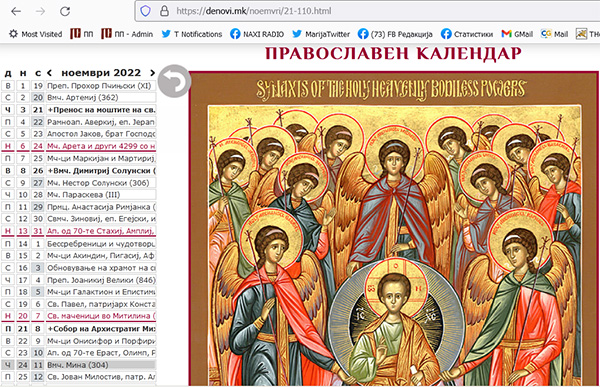The width and height of the screenshot is (600, 387).
Task: Open Преп. Прохор Пчињски entry
Action: click(101, 86)
